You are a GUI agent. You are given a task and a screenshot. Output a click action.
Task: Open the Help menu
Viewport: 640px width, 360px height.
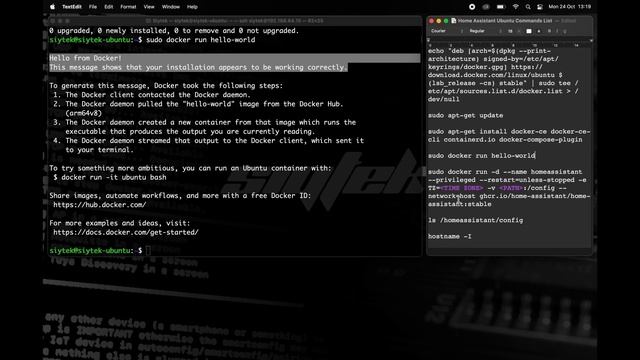[192, 7]
